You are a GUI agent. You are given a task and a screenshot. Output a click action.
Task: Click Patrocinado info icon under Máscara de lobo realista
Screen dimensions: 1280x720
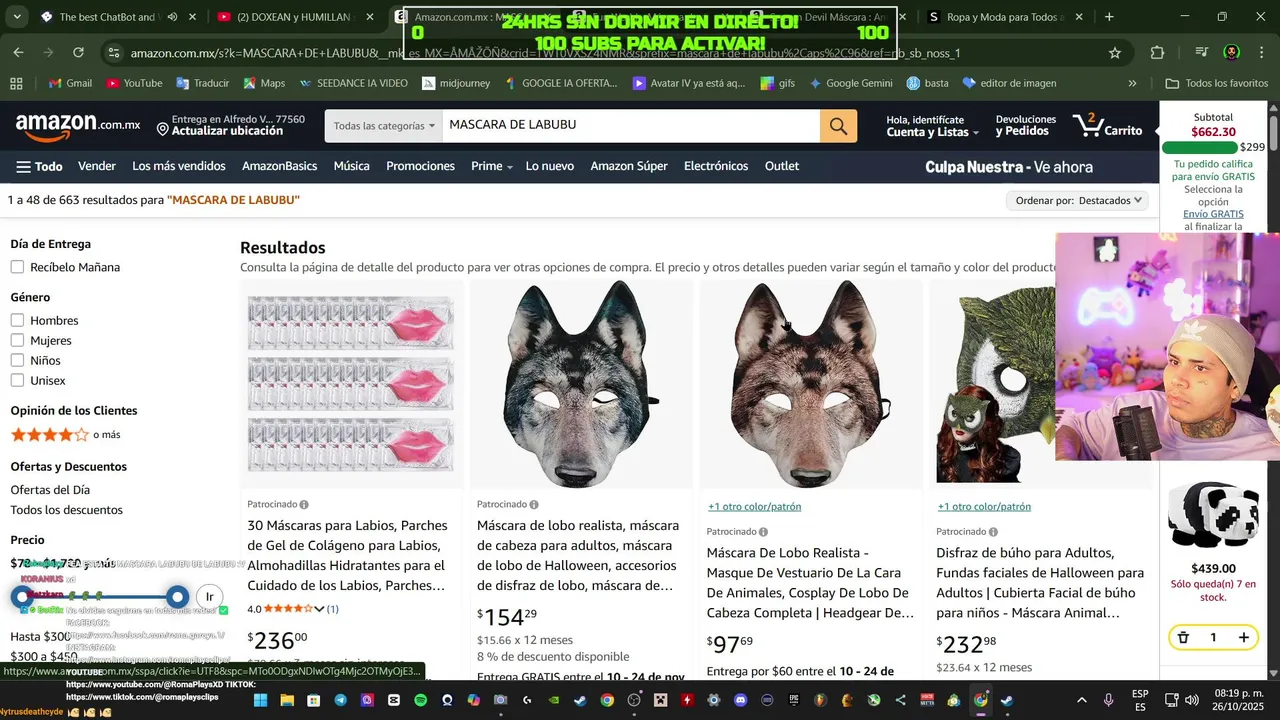(x=534, y=504)
